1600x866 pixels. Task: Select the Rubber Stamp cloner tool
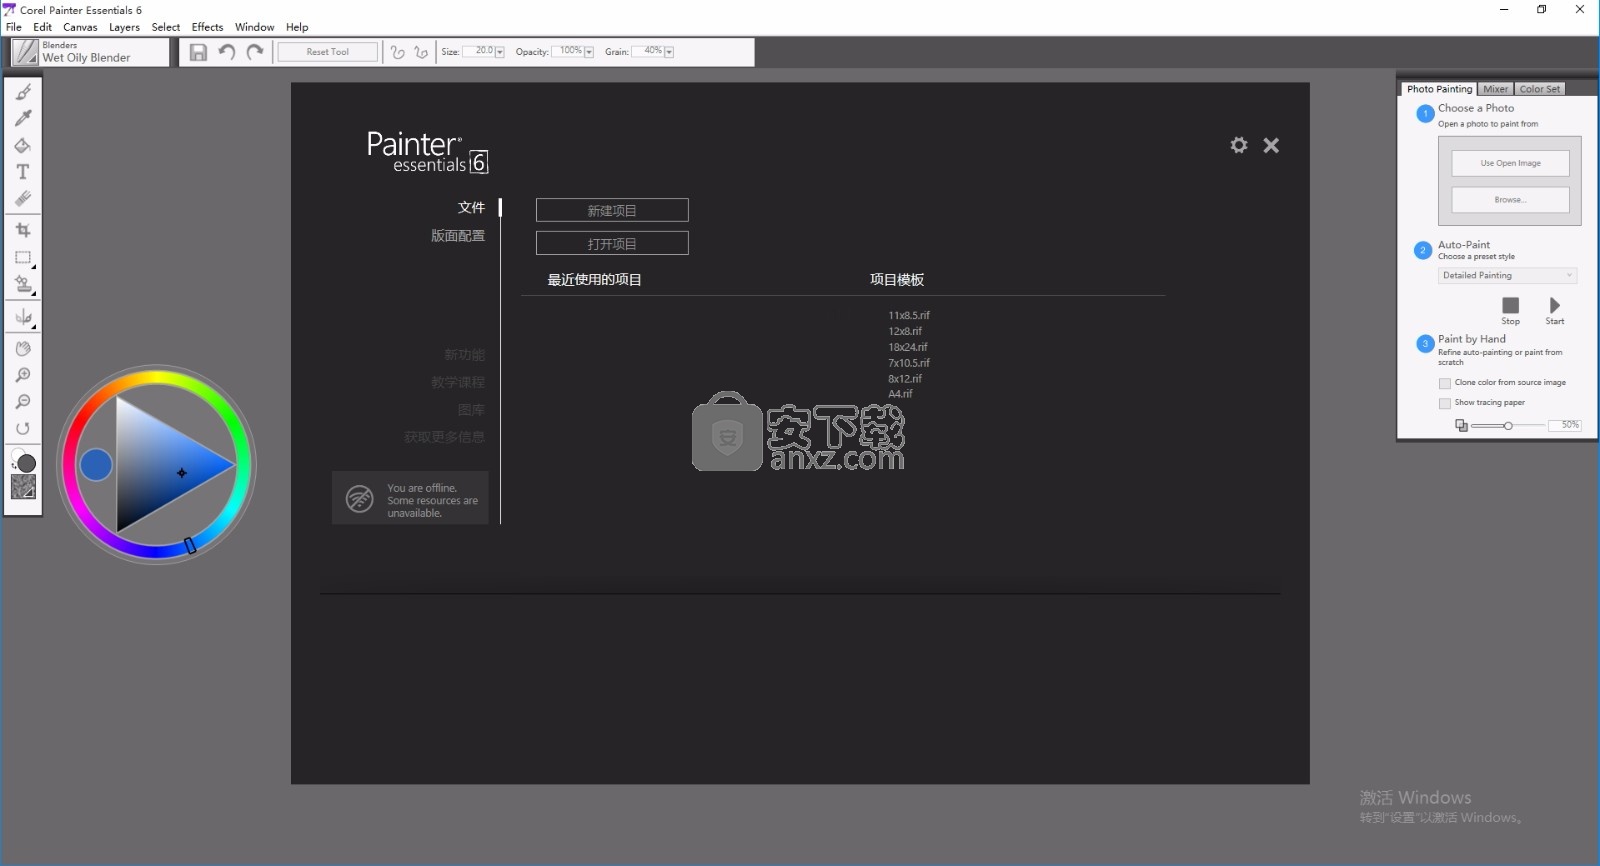tap(23, 285)
